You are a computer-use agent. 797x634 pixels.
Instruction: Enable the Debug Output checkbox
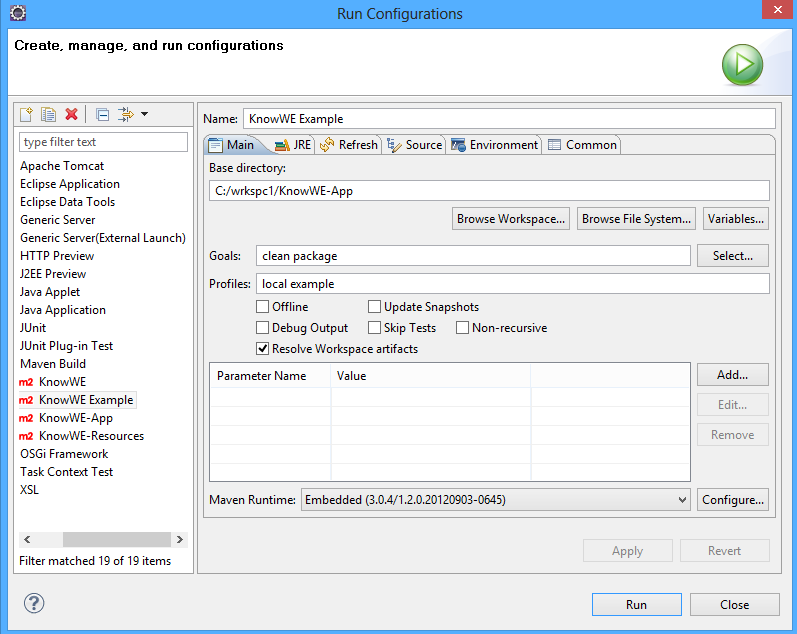(262, 327)
